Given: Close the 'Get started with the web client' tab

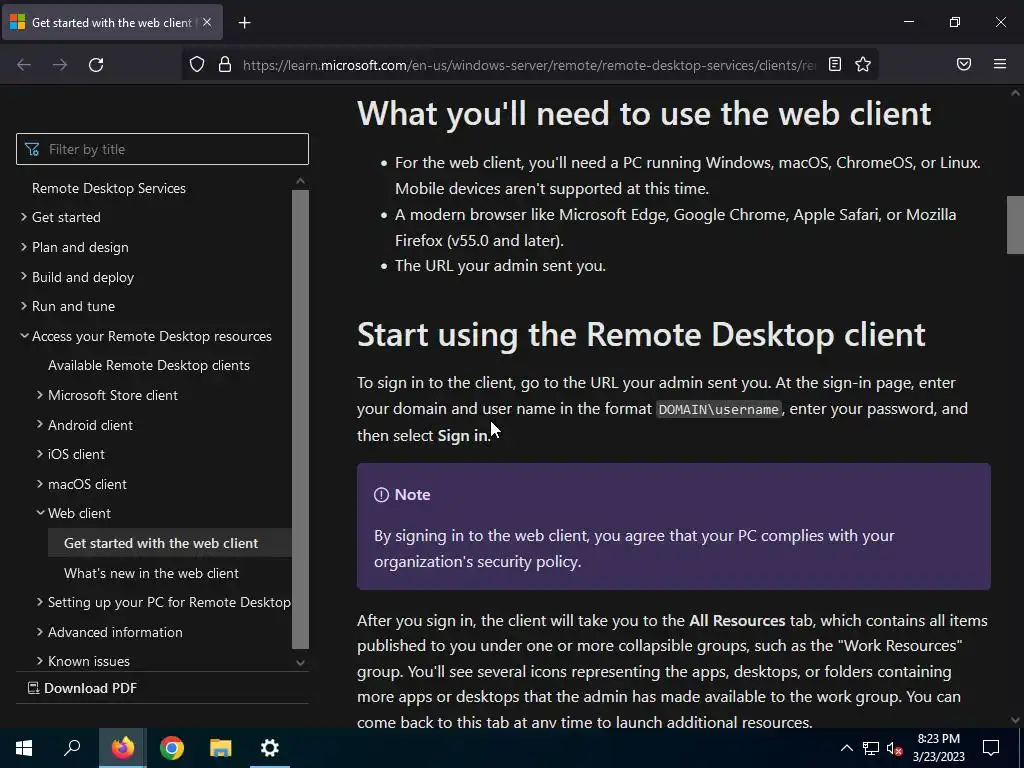Looking at the screenshot, I should pyautogui.click(x=207, y=22).
